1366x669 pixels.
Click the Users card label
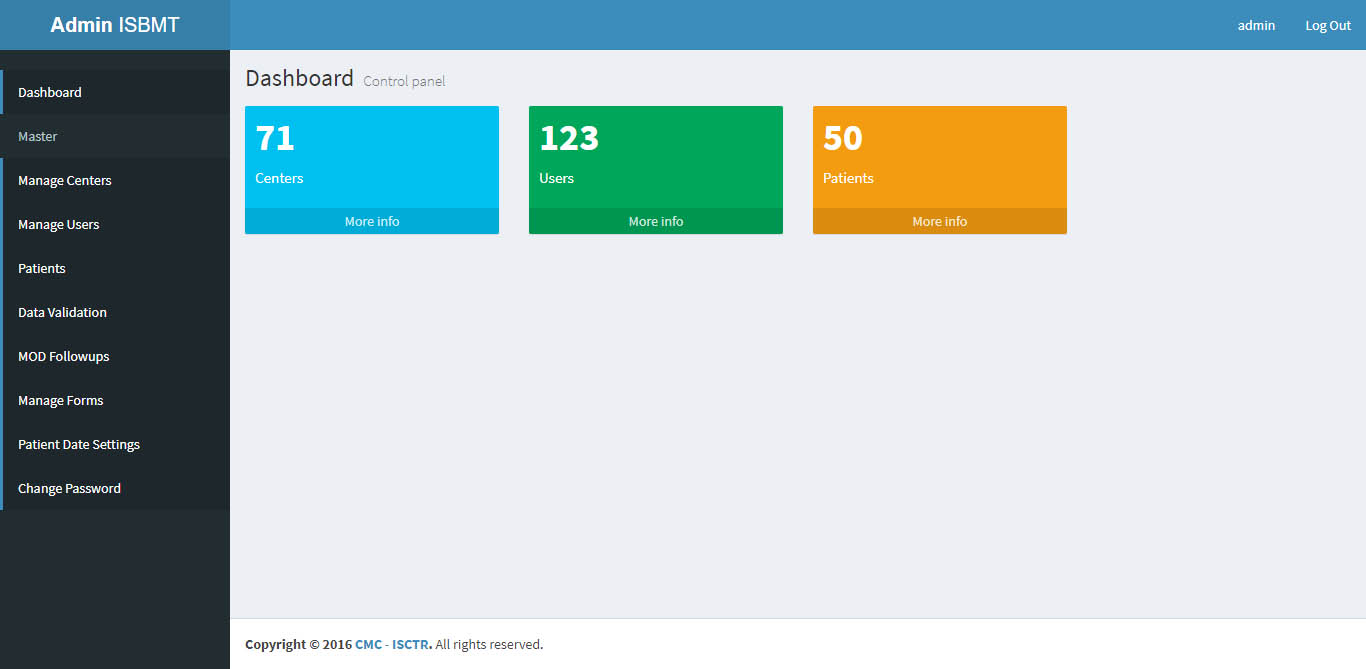[x=557, y=178]
